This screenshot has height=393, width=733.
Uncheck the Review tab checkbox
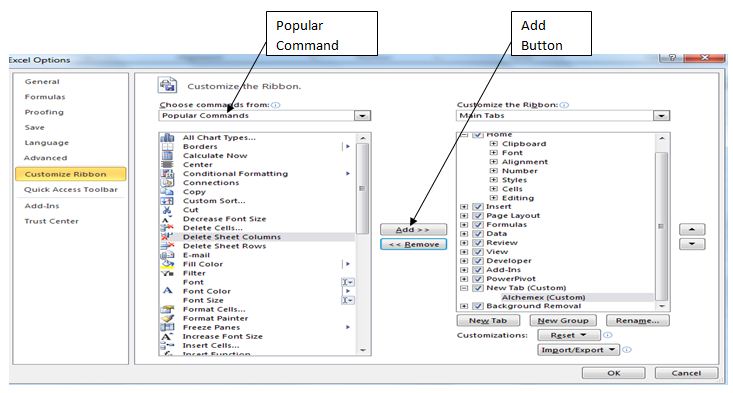(477, 243)
